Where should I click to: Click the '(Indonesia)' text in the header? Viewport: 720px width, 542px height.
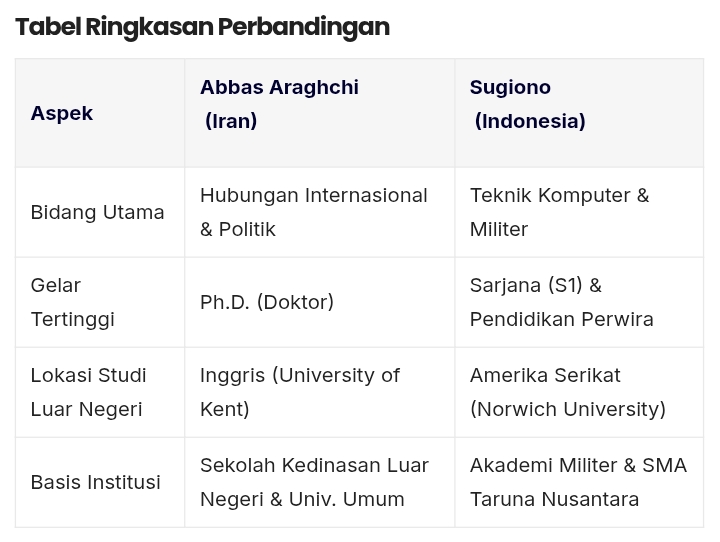(x=530, y=121)
